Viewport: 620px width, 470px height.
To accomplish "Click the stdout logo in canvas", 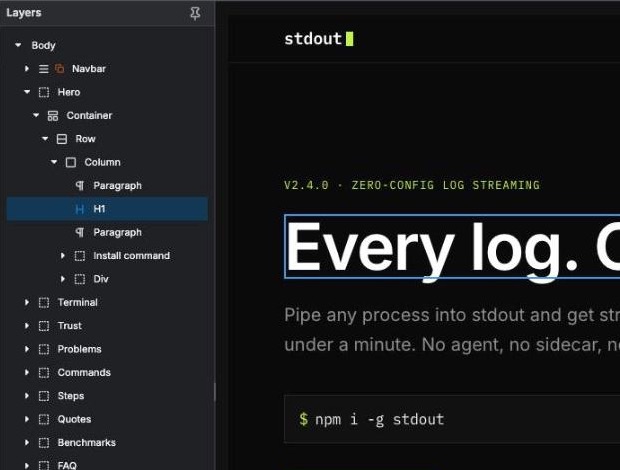I will [x=319, y=39].
